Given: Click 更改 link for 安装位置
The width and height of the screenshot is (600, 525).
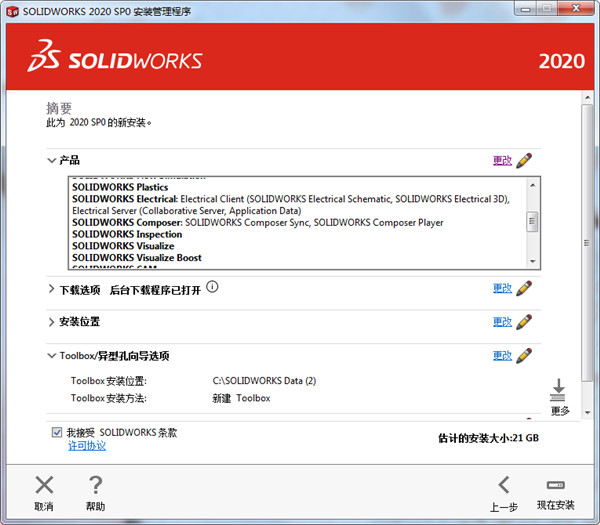Looking at the screenshot, I should (502, 322).
